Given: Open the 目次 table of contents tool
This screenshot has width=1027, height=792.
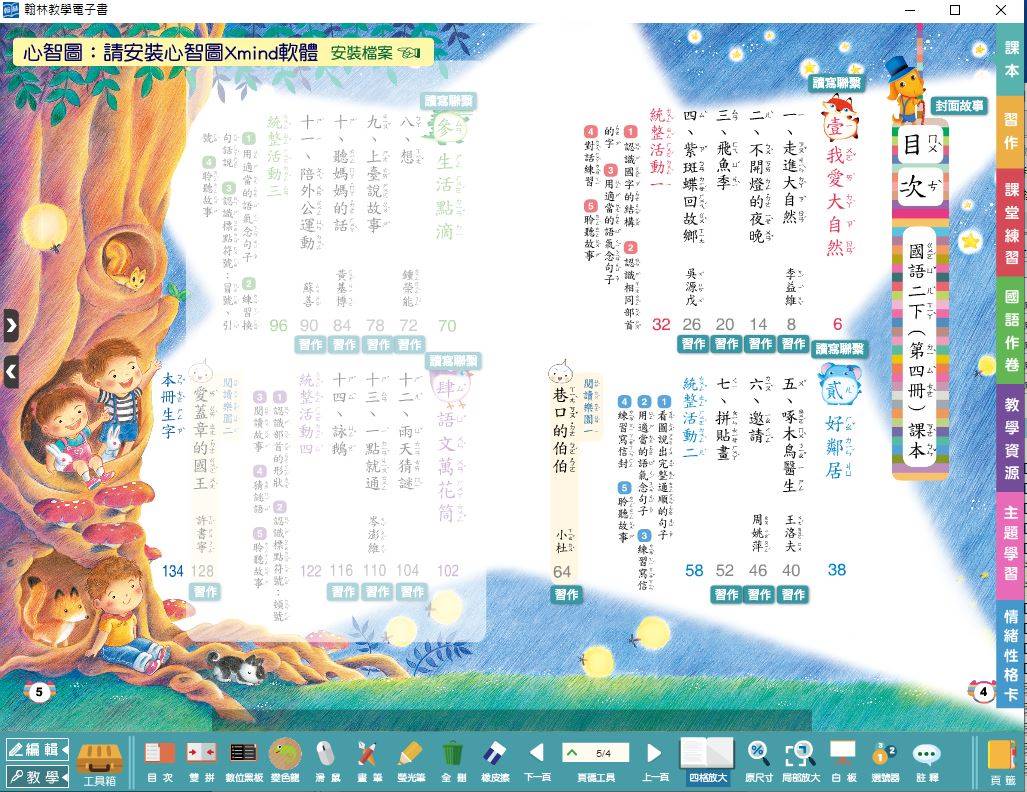Looking at the screenshot, I should [x=160, y=762].
